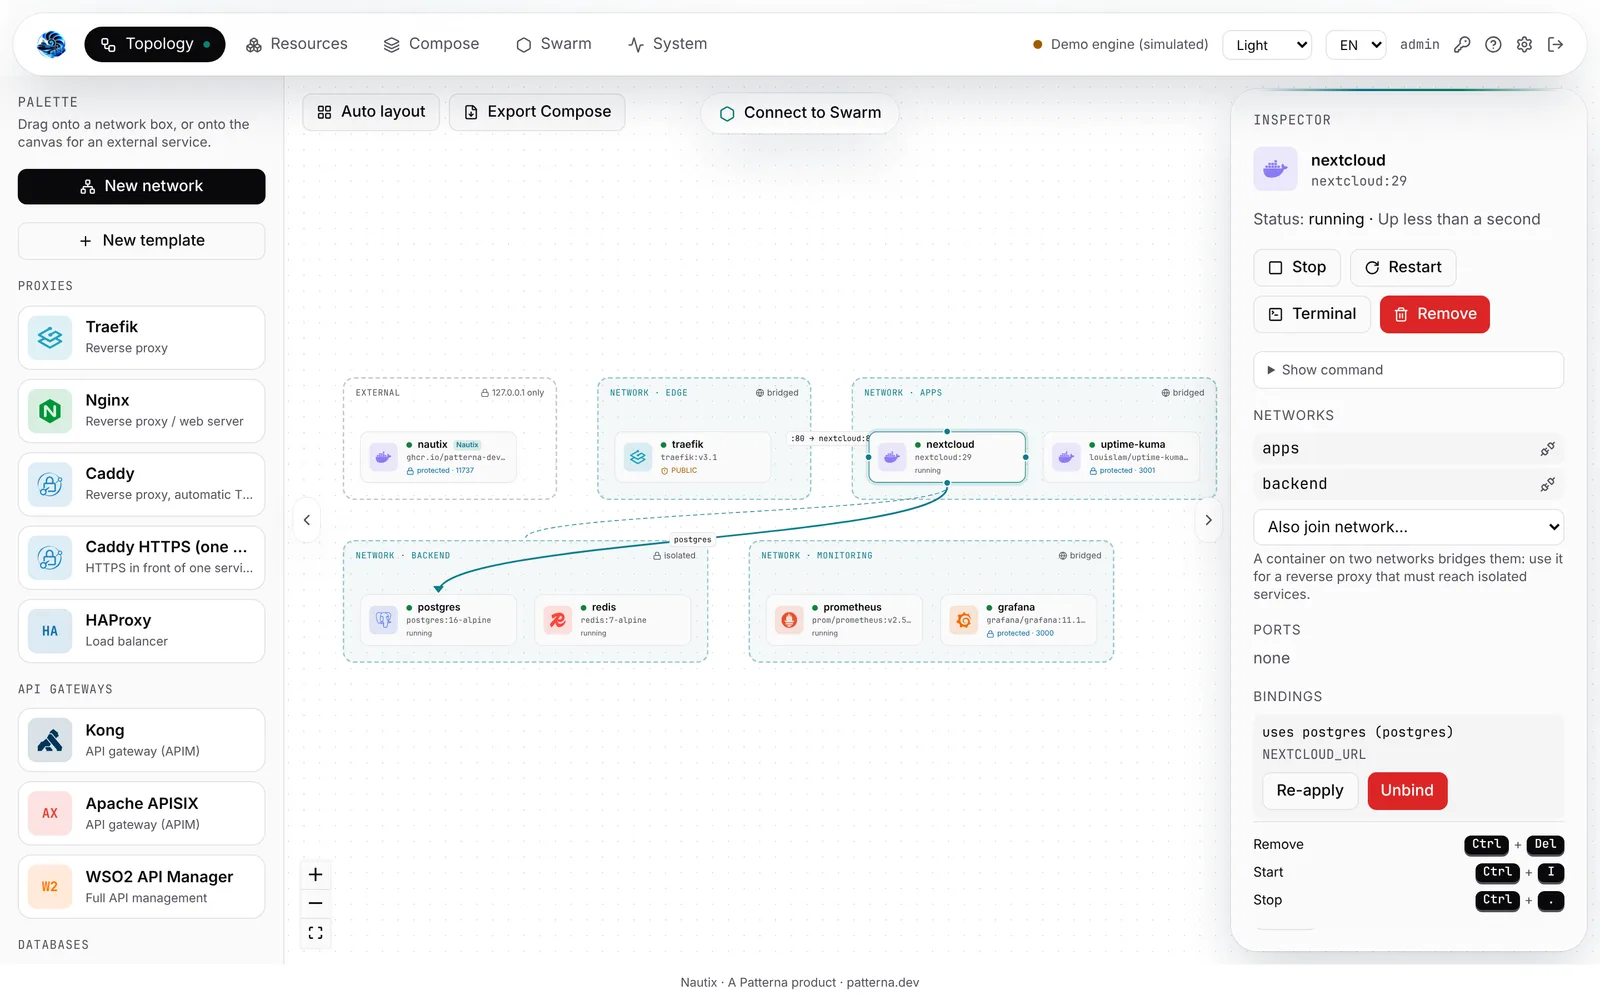The height and width of the screenshot is (1000, 1600).
Task: Select the Apache APISIX icon in the palette
Action: click(50, 813)
